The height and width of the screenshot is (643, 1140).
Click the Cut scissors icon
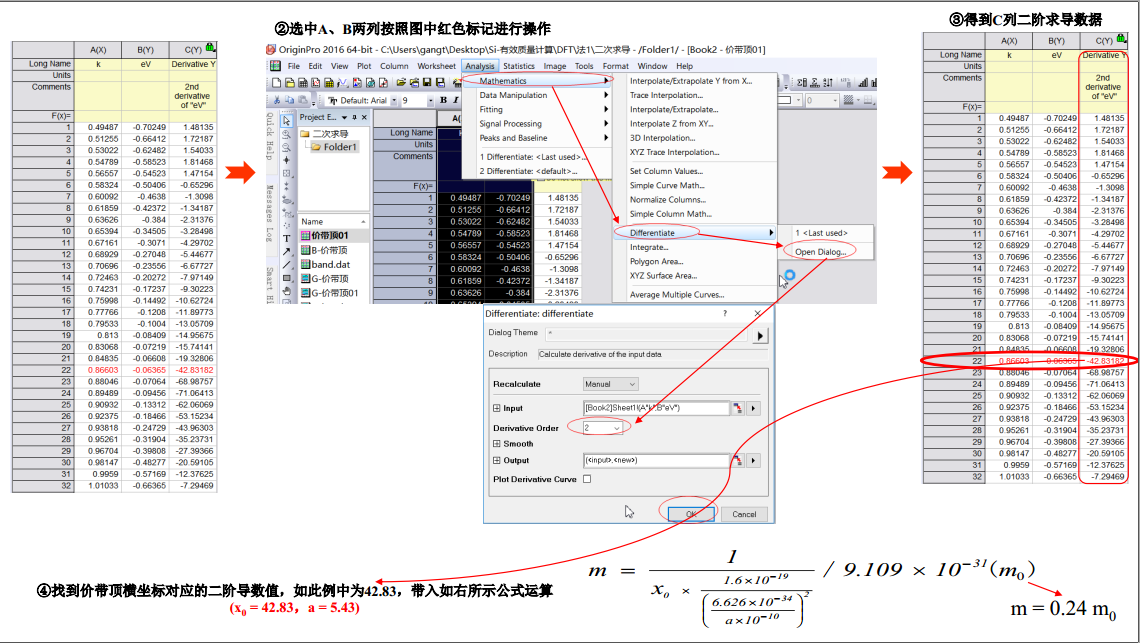coord(276,100)
